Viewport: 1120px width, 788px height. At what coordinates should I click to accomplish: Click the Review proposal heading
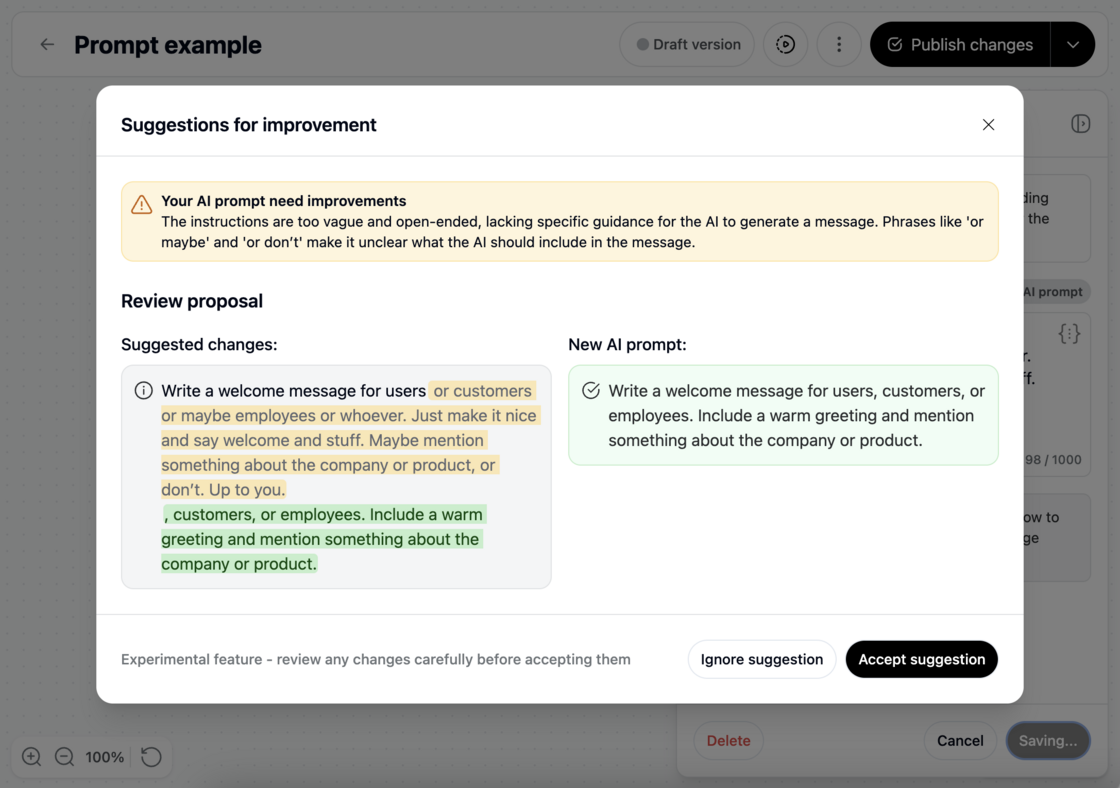(191, 301)
